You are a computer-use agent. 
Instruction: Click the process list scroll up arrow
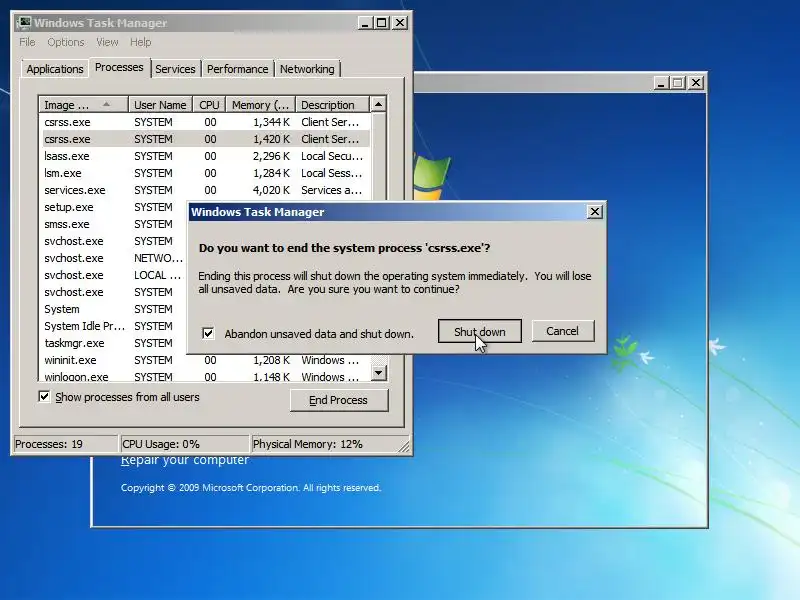coord(378,104)
